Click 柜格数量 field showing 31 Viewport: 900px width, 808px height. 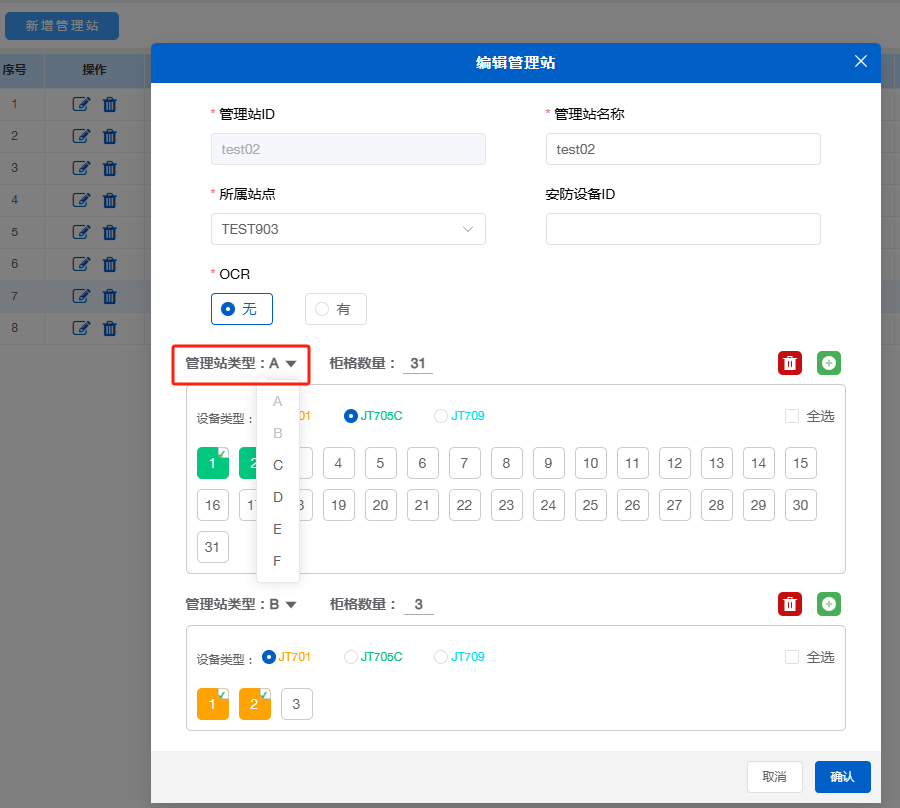[418, 364]
